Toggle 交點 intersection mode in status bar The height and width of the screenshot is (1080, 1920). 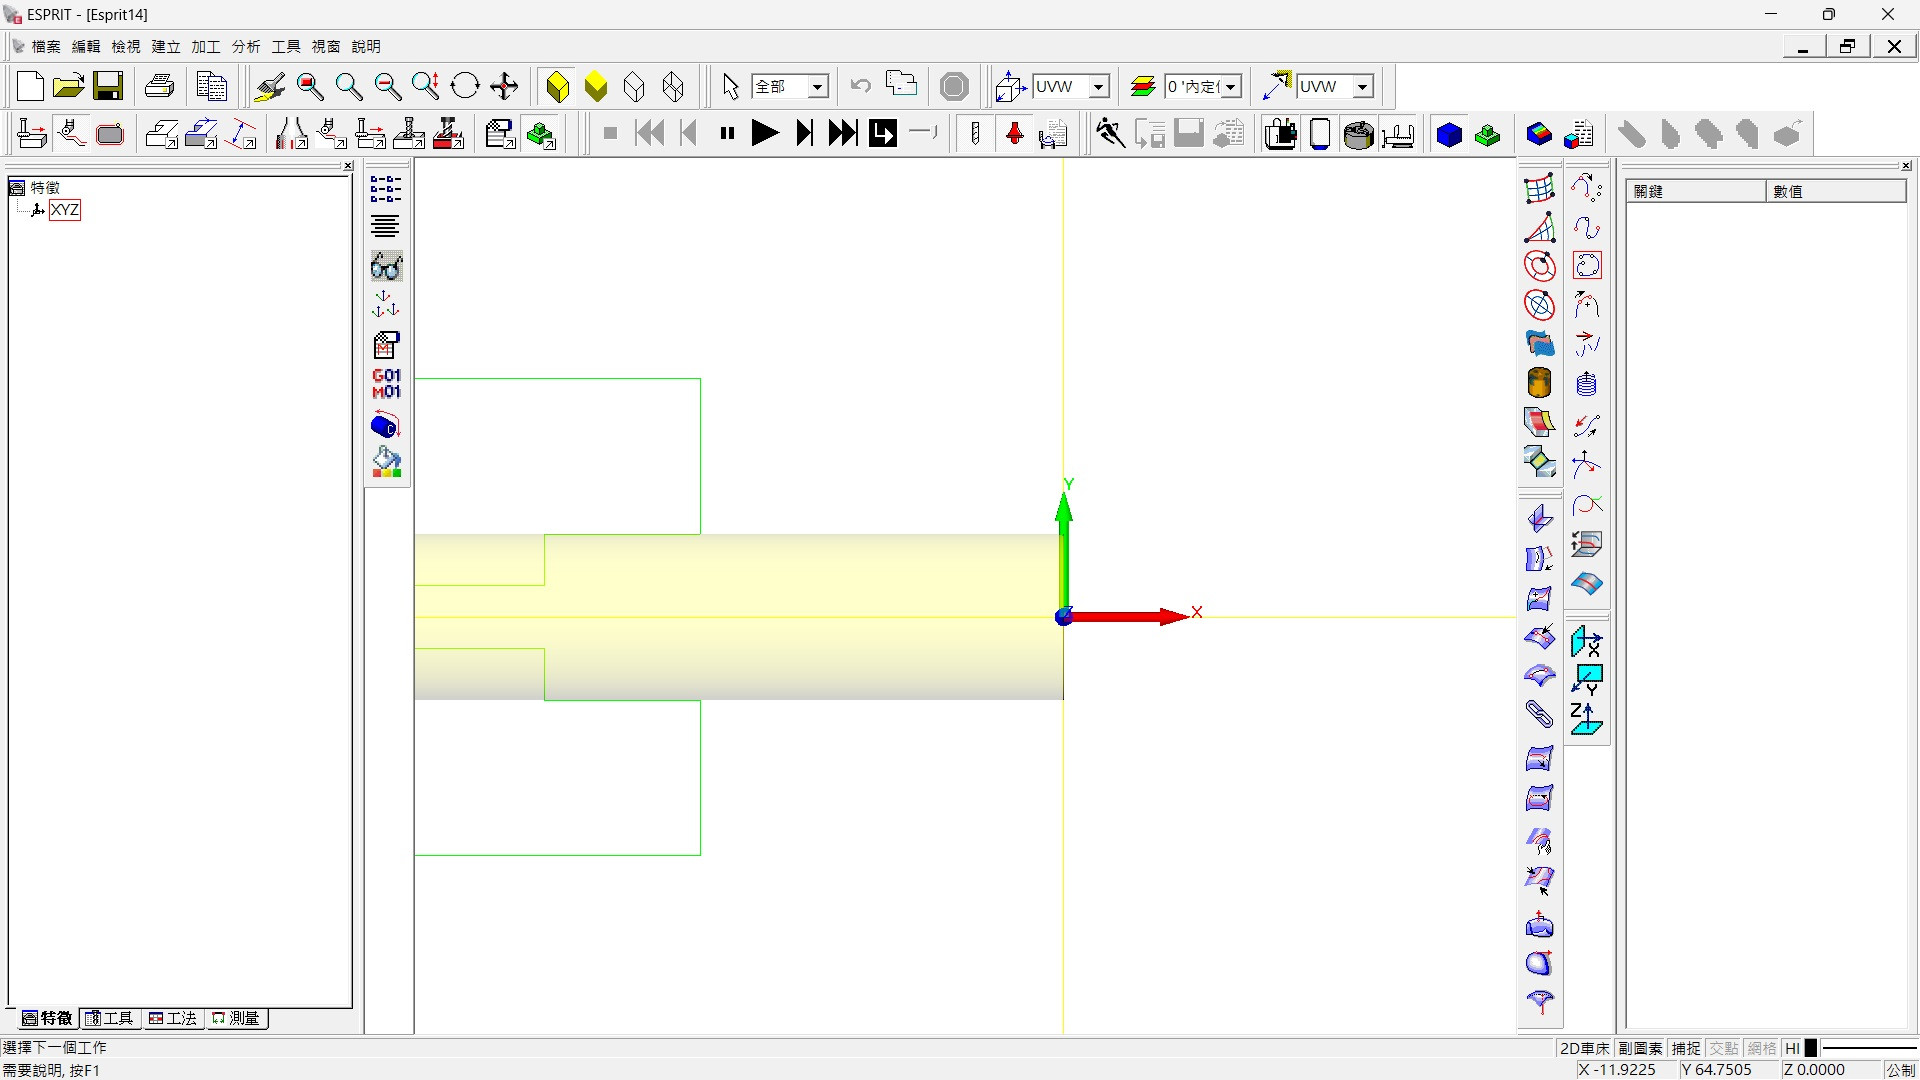(1723, 1048)
